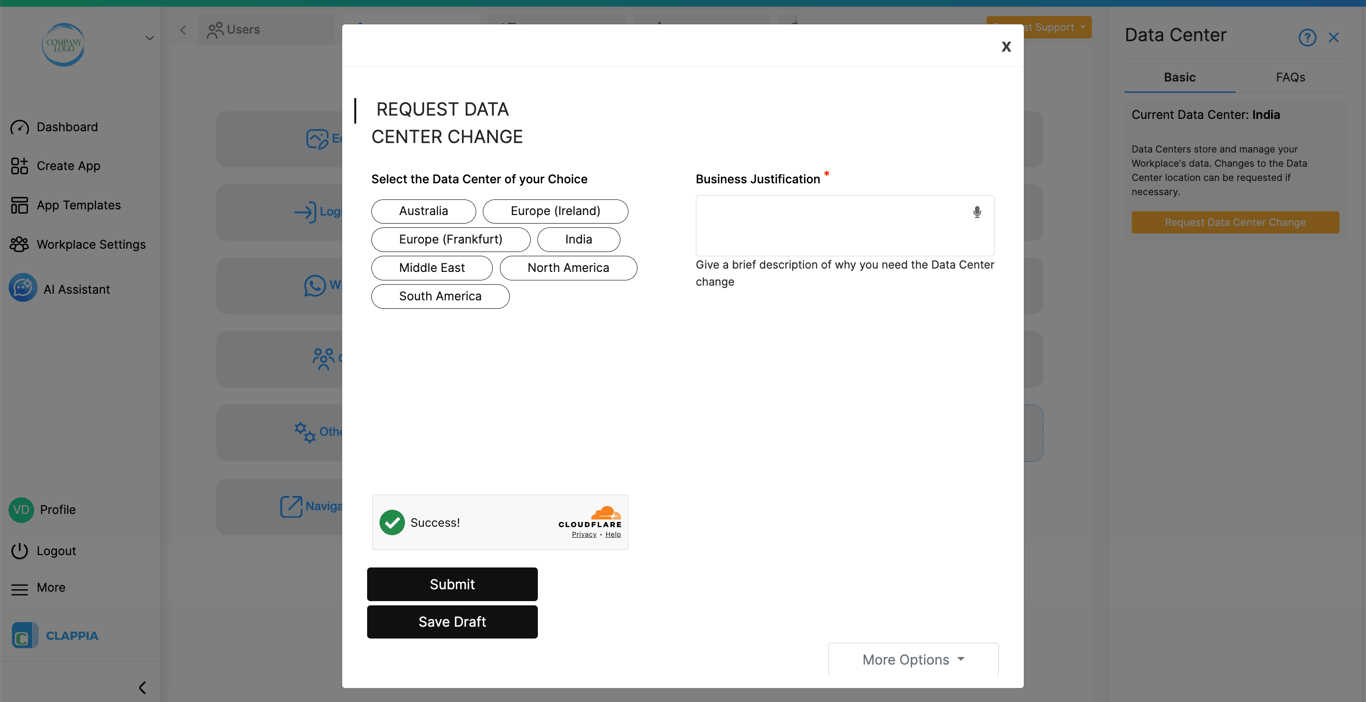Open the Cloudflare Help link
1366x702 pixels.
(x=613, y=534)
